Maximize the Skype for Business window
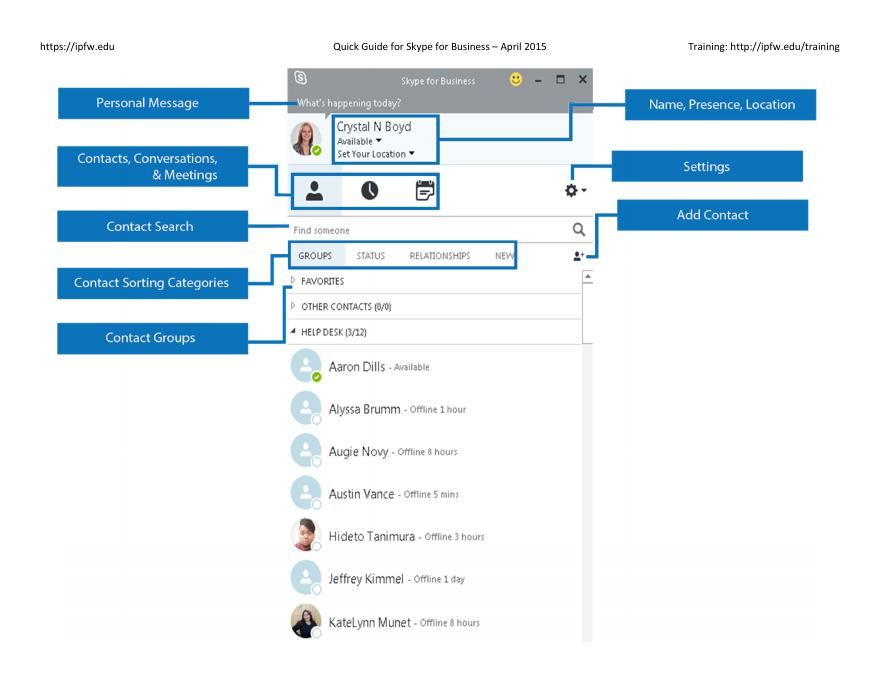 pyautogui.click(x=560, y=80)
